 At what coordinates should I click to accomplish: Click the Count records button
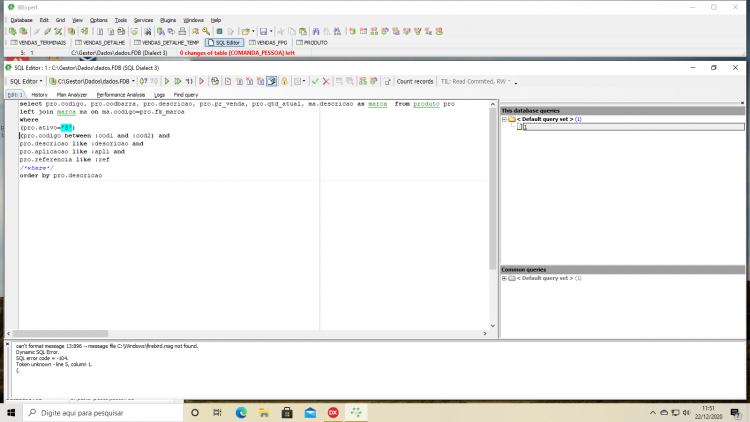(x=415, y=81)
